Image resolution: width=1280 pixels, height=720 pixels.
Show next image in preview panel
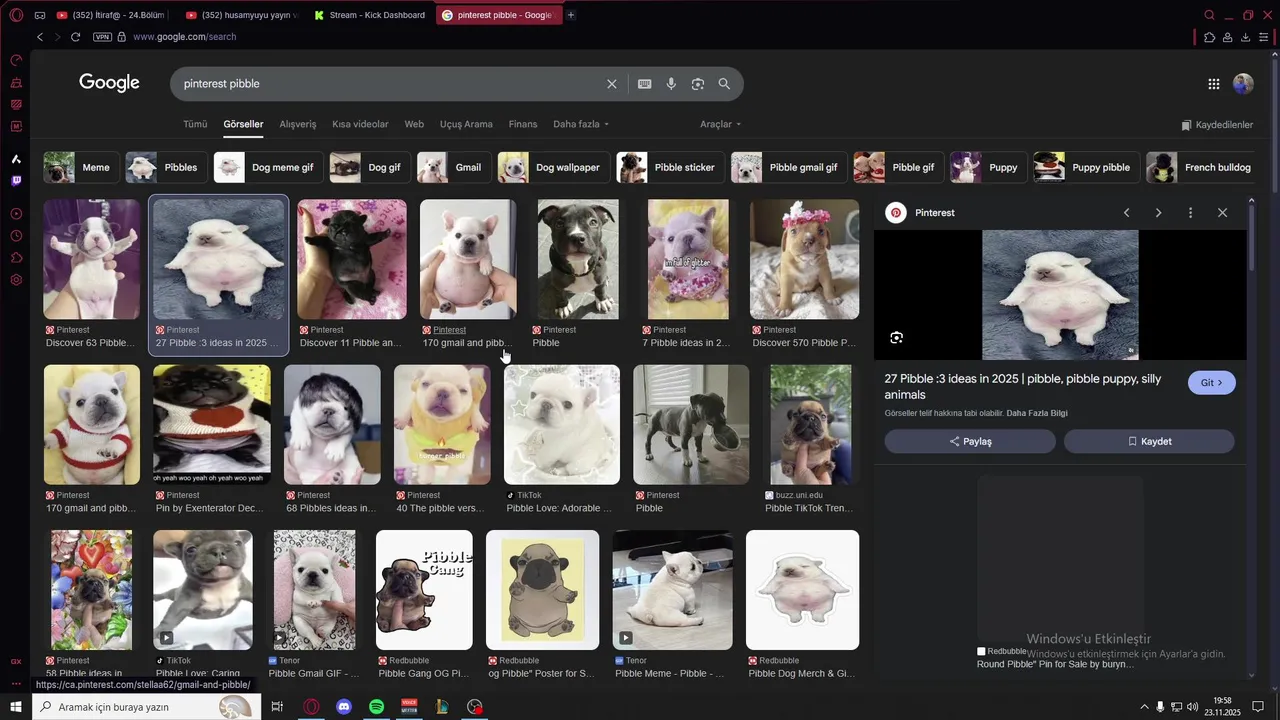coord(1158,213)
